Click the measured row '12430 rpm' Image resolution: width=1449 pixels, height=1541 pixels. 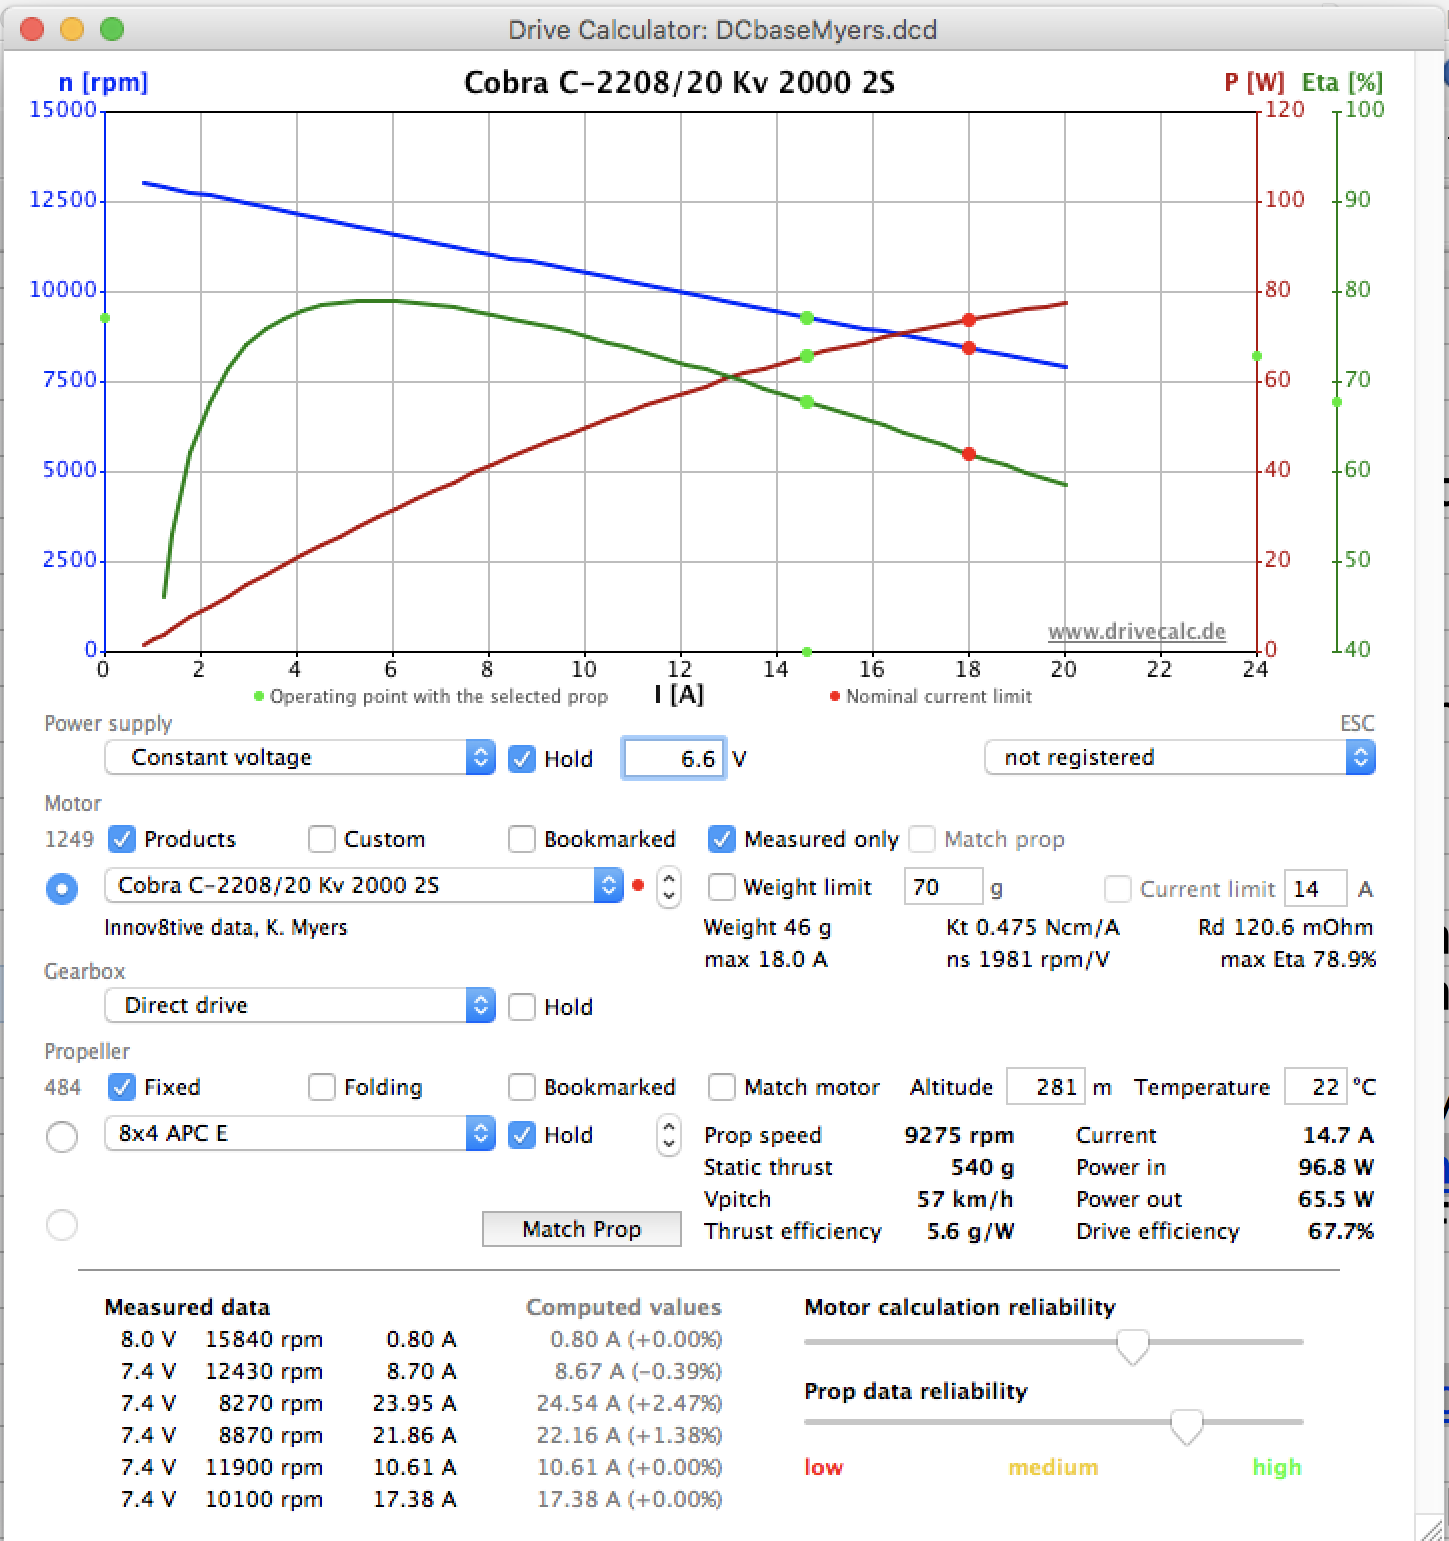click(x=264, y=1372)
